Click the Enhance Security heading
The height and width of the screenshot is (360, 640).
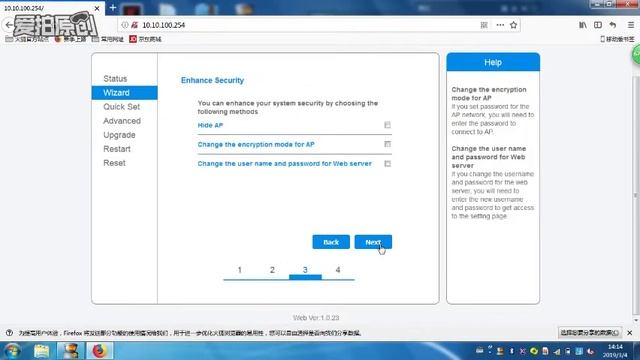pos(212,80)
